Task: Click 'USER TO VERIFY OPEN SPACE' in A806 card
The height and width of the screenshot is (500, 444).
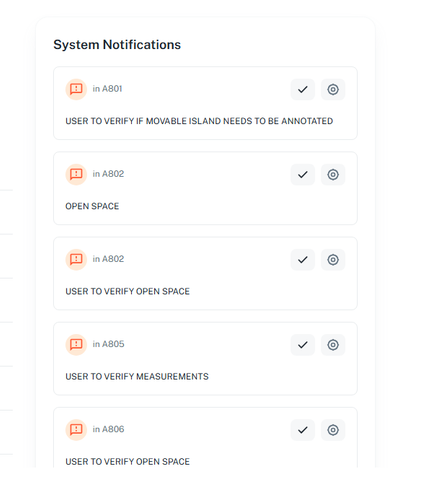Action: click(x=127, y=462)
